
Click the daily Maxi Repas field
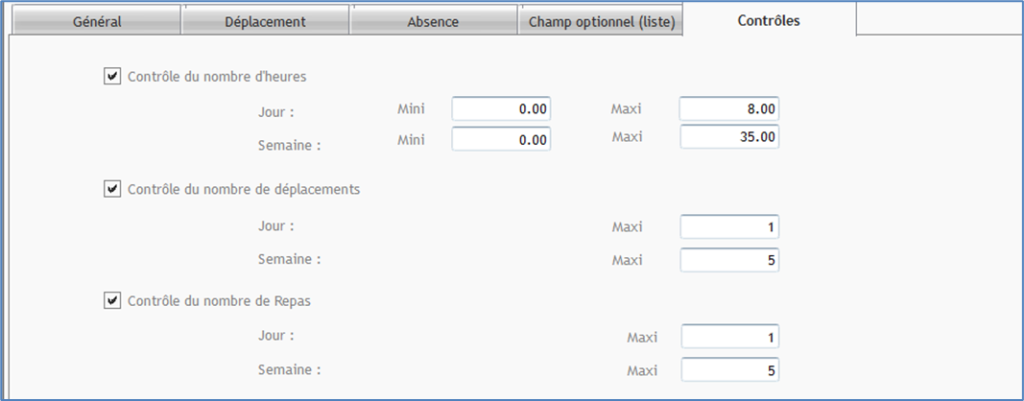tap(729, 337)
